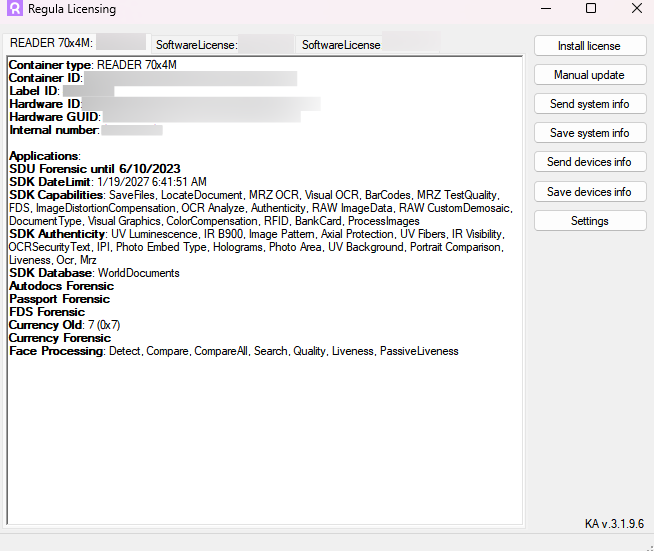Viewport: 654px width, 551px height.
Task: Maximize the Regula Licensing window
Action: coord(591,8)
